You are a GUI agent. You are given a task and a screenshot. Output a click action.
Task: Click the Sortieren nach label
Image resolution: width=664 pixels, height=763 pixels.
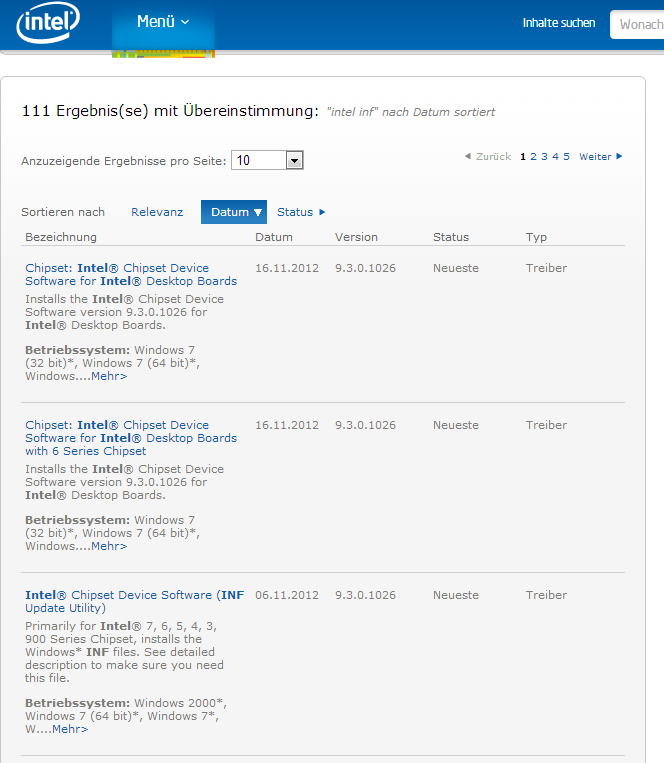[x=63, y=212]
